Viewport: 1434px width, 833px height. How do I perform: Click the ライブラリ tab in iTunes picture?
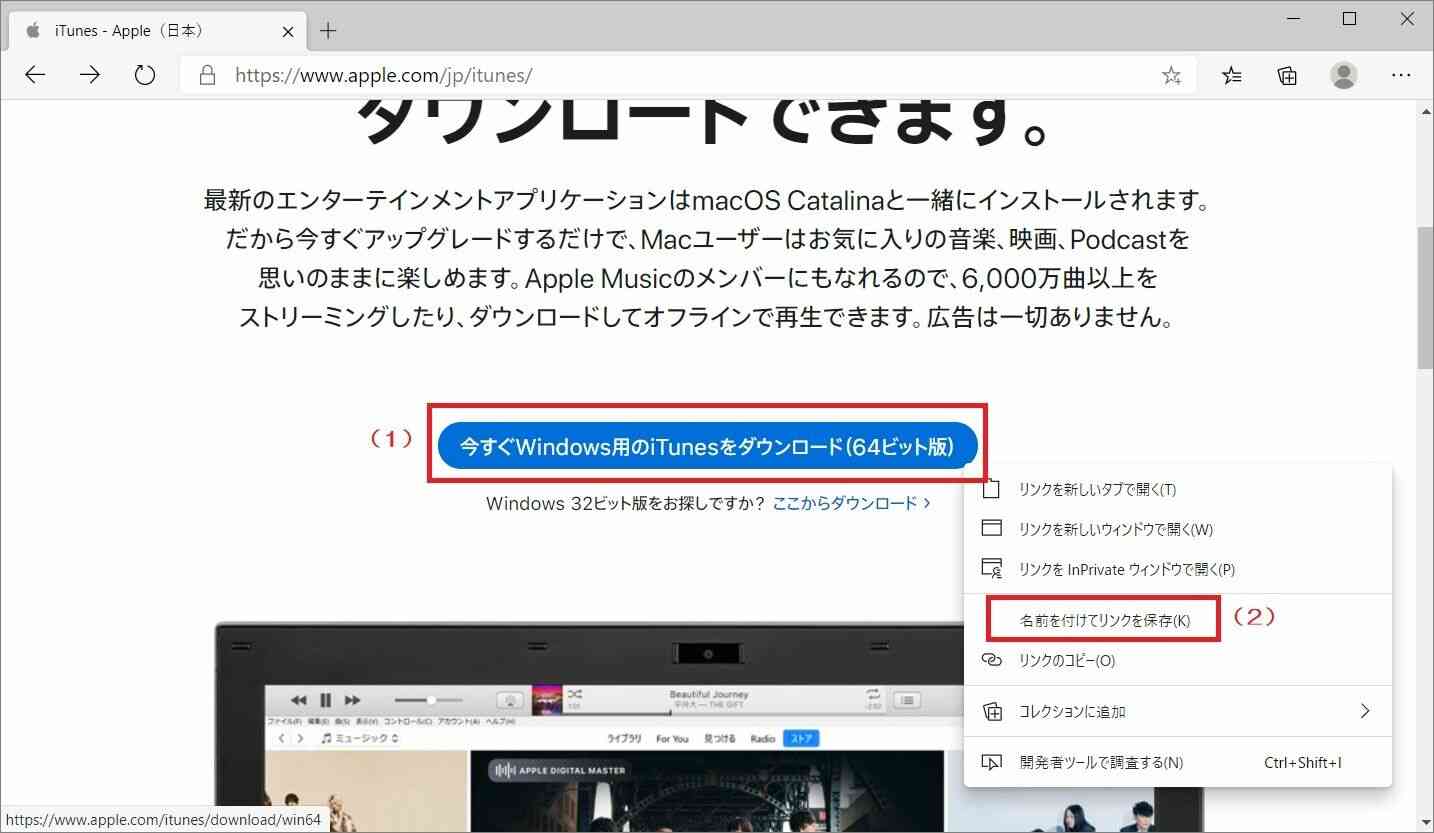pos(624,739)
